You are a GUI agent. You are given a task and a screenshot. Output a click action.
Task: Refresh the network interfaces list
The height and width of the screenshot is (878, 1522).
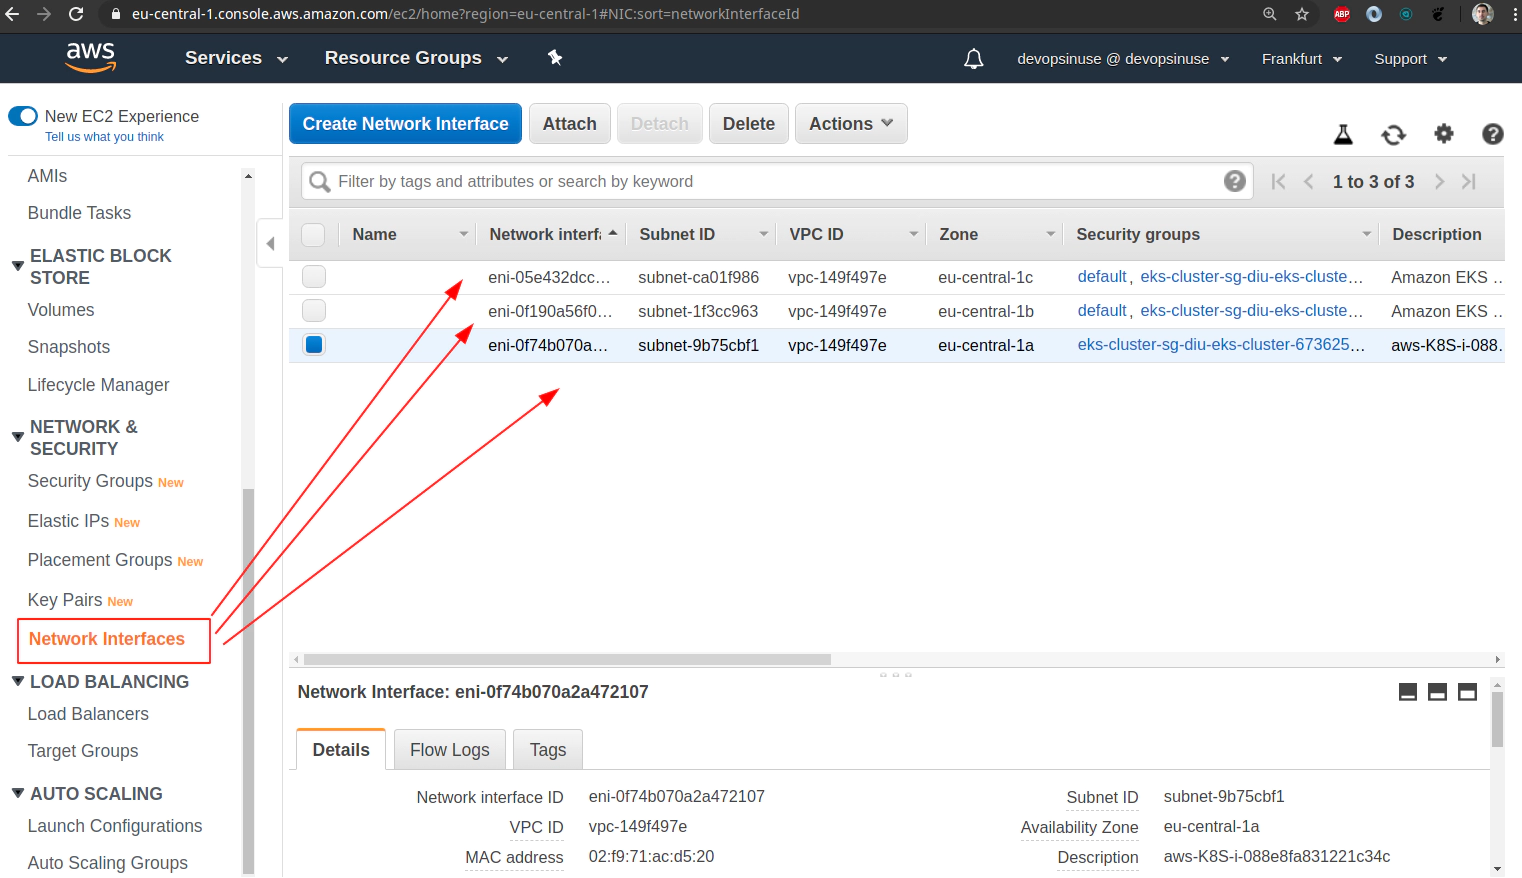(x=1393, y=134)
